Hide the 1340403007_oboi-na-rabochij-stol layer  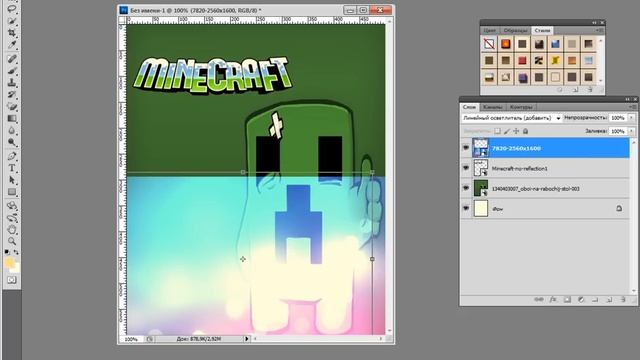466,188
